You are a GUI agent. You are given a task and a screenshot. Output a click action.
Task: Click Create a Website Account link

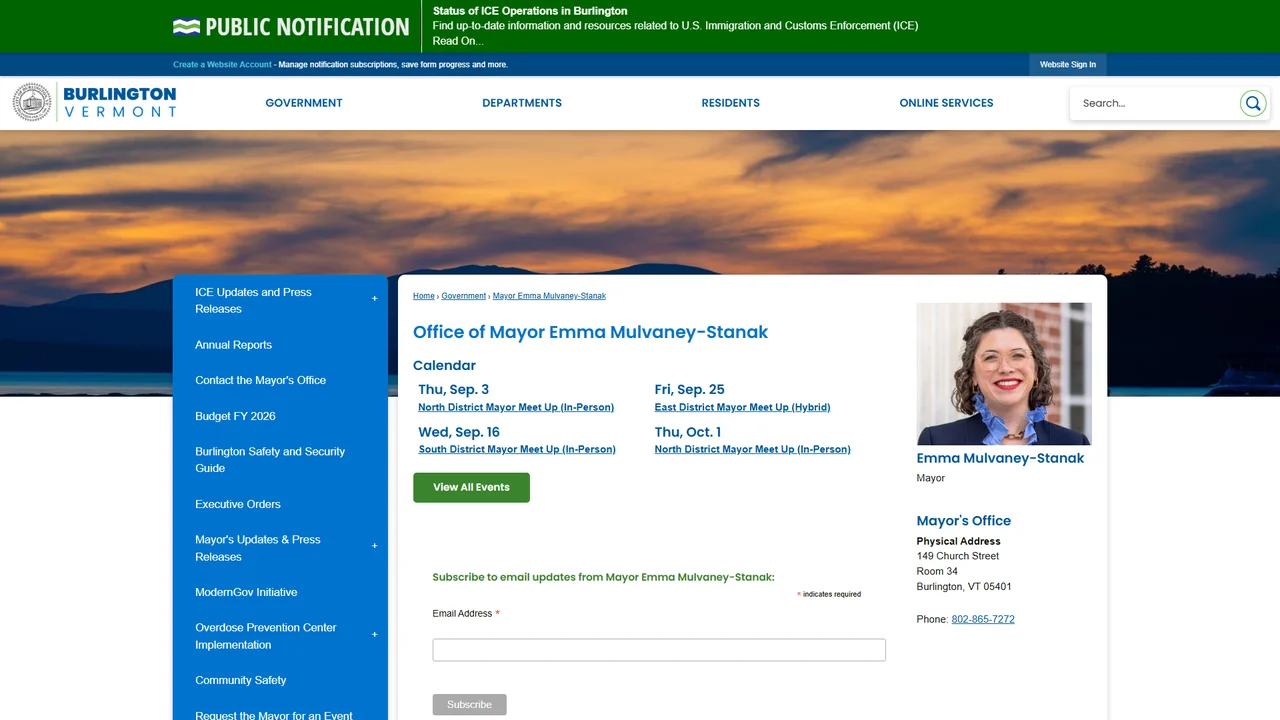pos(222,65)
